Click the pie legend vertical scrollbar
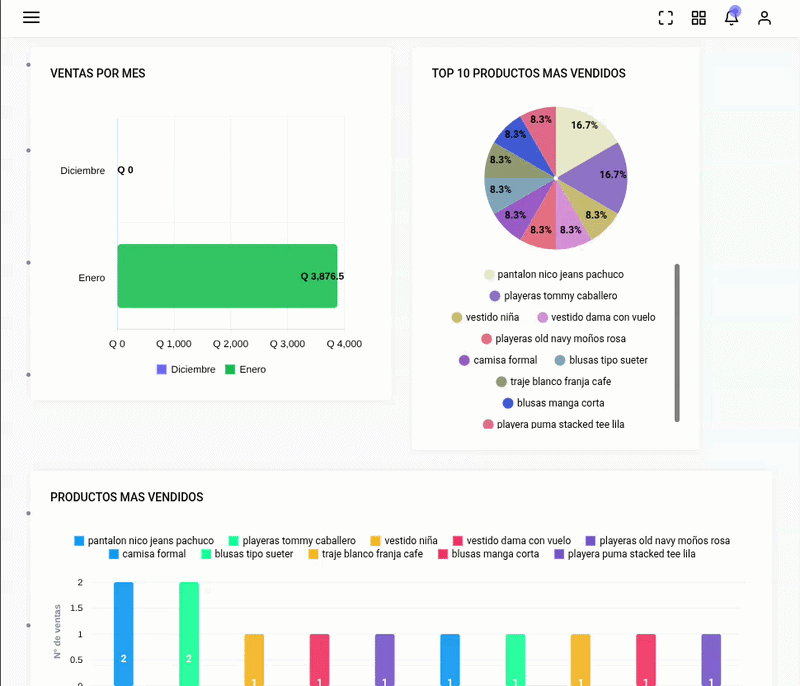 (x=677, y=343)
